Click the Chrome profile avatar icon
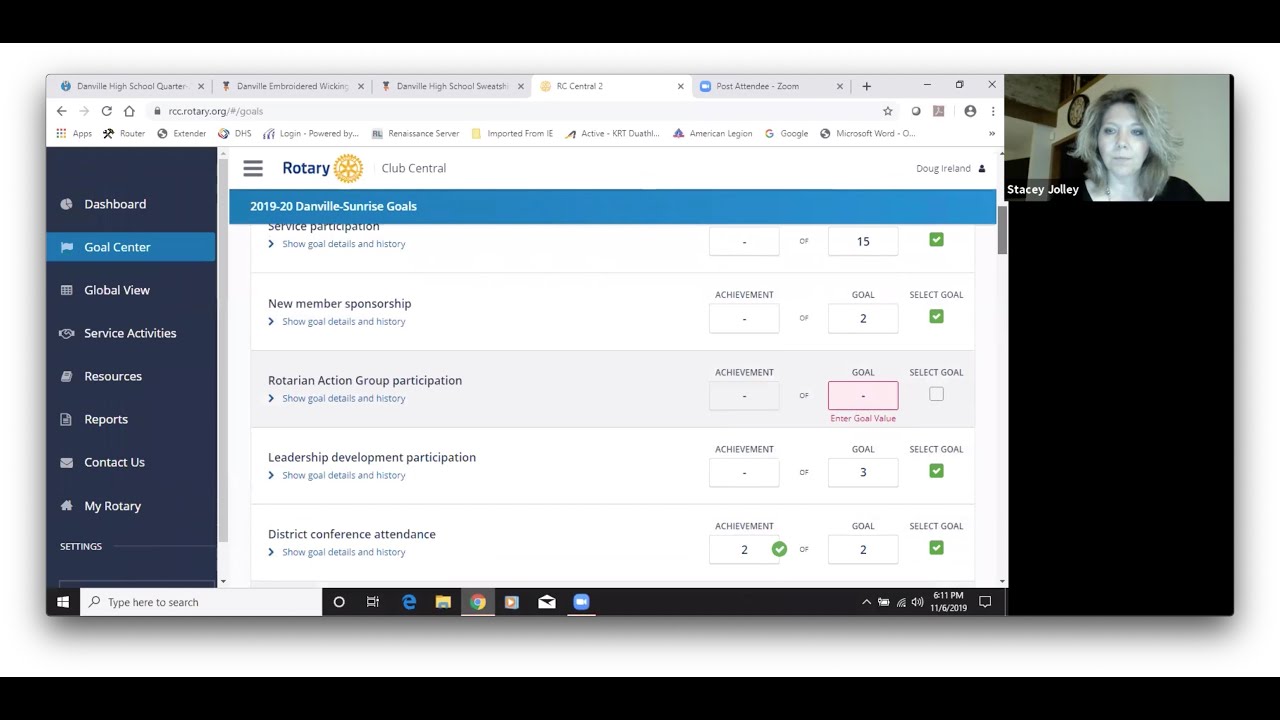Screen dimensions: 1280x720 click(970, 111)
